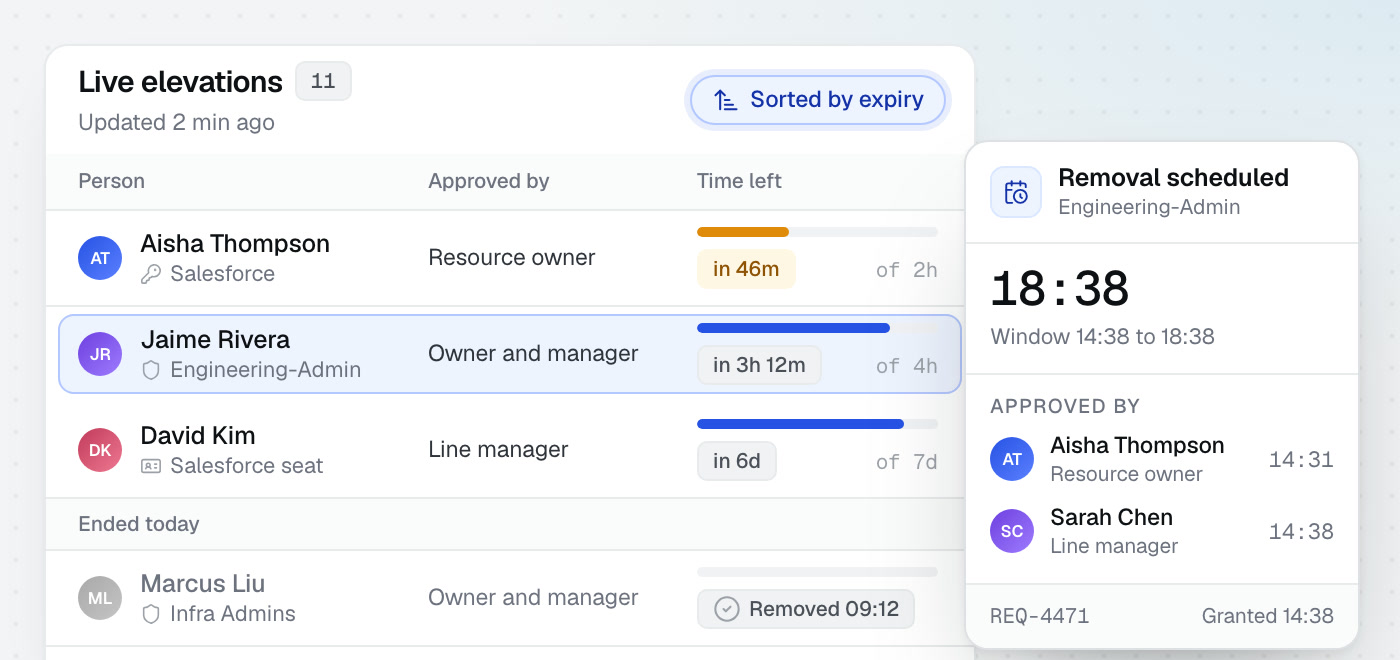Open the REQ-4471 request reference

[1039, 616]
